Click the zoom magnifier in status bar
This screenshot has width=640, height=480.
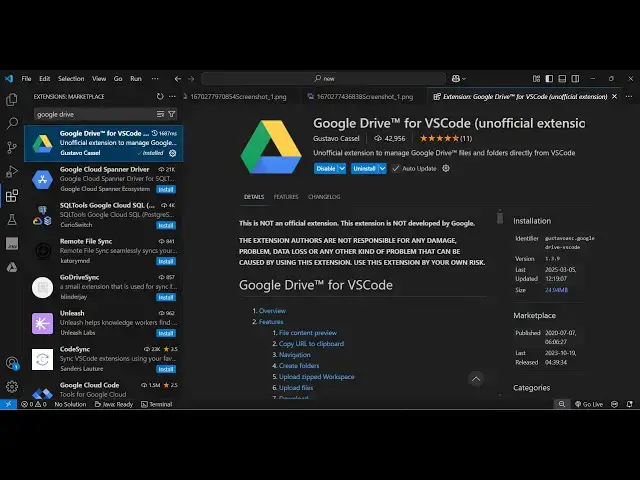pyautogui.click(x=562, y=404)
